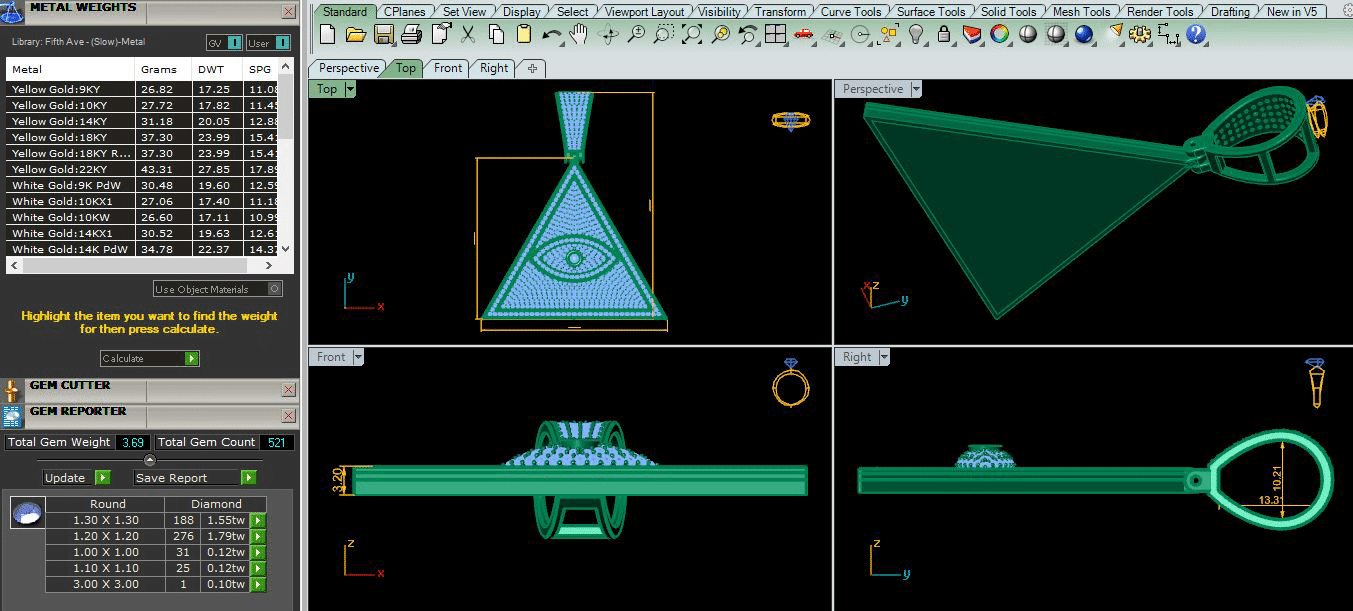This screenshot has height=611, width=1353.
Task: Click the Undo view change icon
Action: tap(748, 35)
